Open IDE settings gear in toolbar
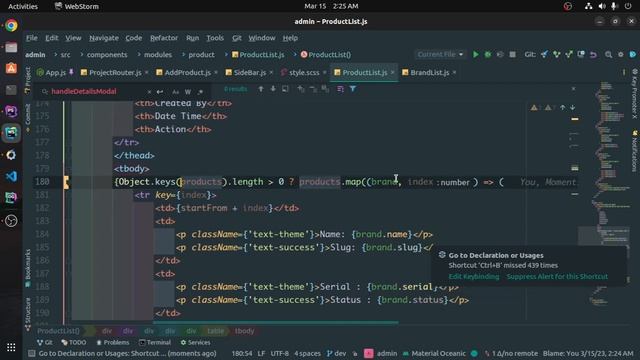640x360 pixels. [x=620, y=54]
